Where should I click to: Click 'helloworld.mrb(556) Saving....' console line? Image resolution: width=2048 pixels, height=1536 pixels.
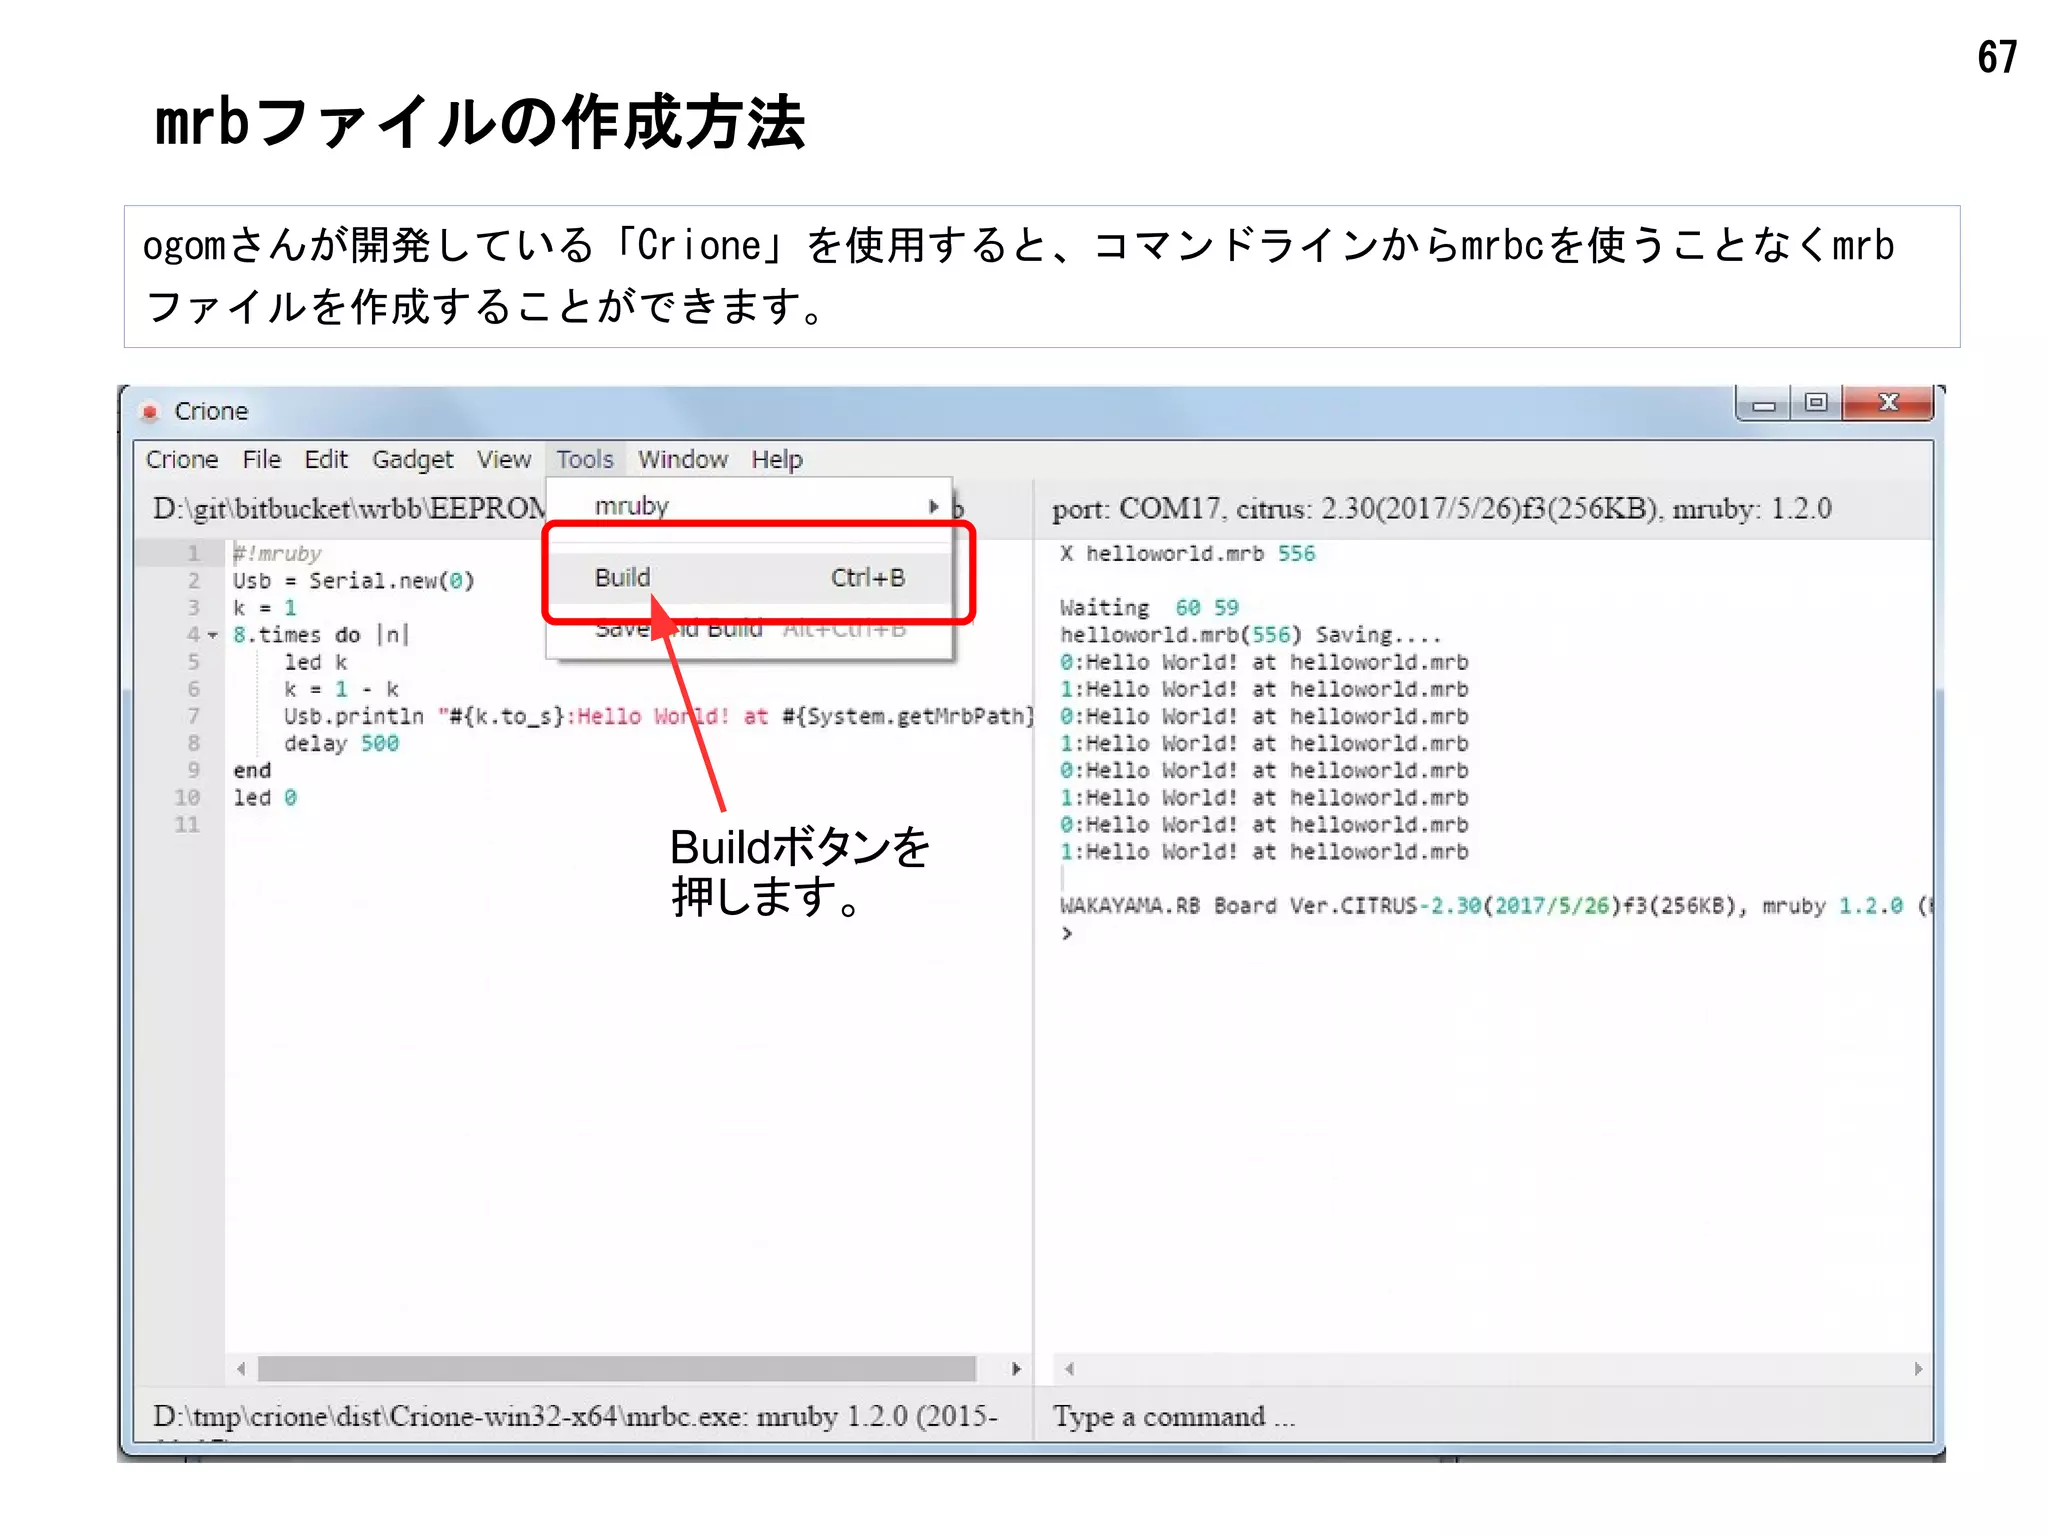pyautogui.click(x=1250, y=635)
